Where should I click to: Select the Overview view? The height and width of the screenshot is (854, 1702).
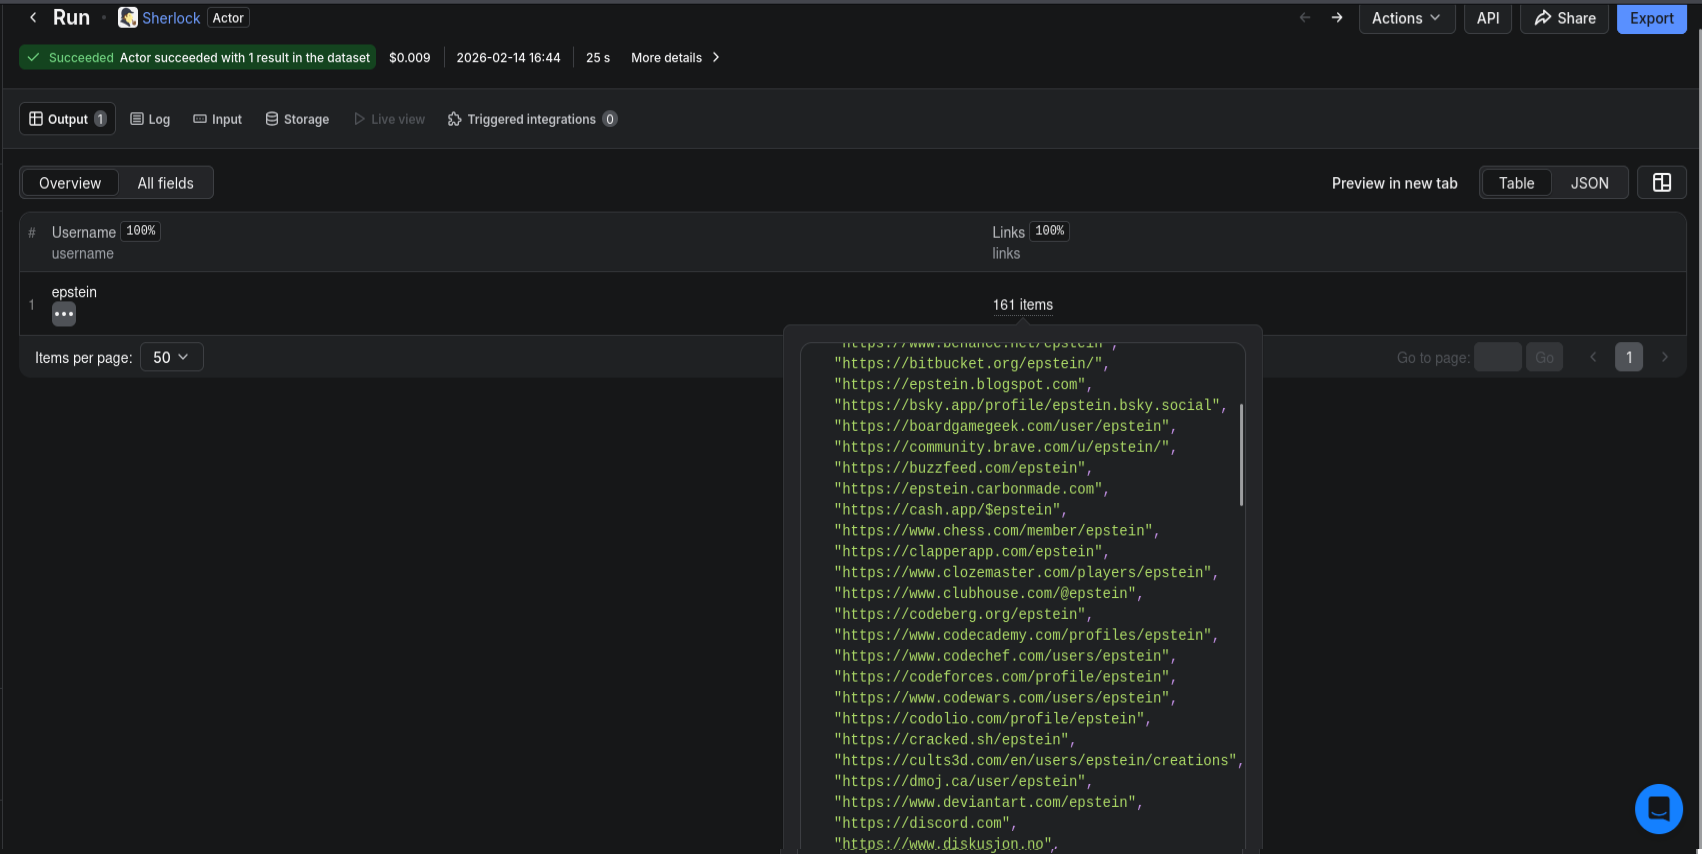point(70,183)
